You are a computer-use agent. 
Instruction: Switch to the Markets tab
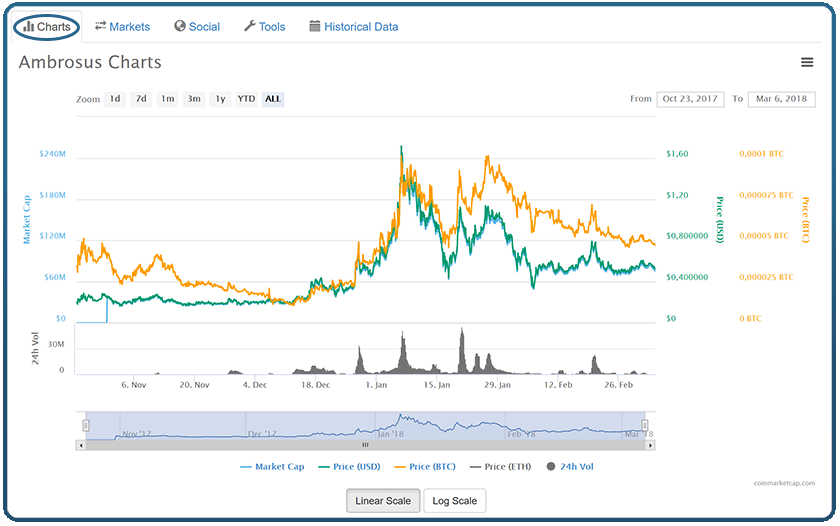[x=123, y=27]
